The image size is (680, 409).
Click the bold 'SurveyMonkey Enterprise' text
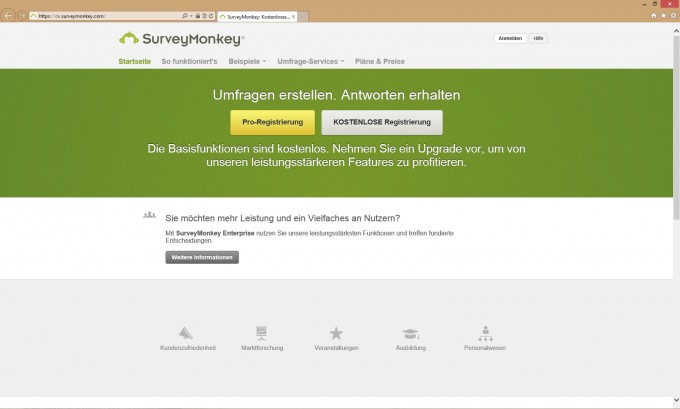[215, 233]
